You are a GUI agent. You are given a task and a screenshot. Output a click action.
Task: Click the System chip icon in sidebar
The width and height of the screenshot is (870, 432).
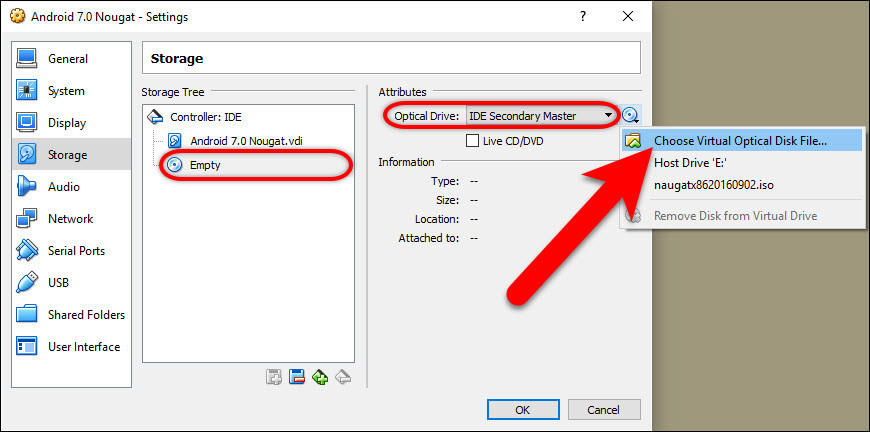tap(27, 91)
